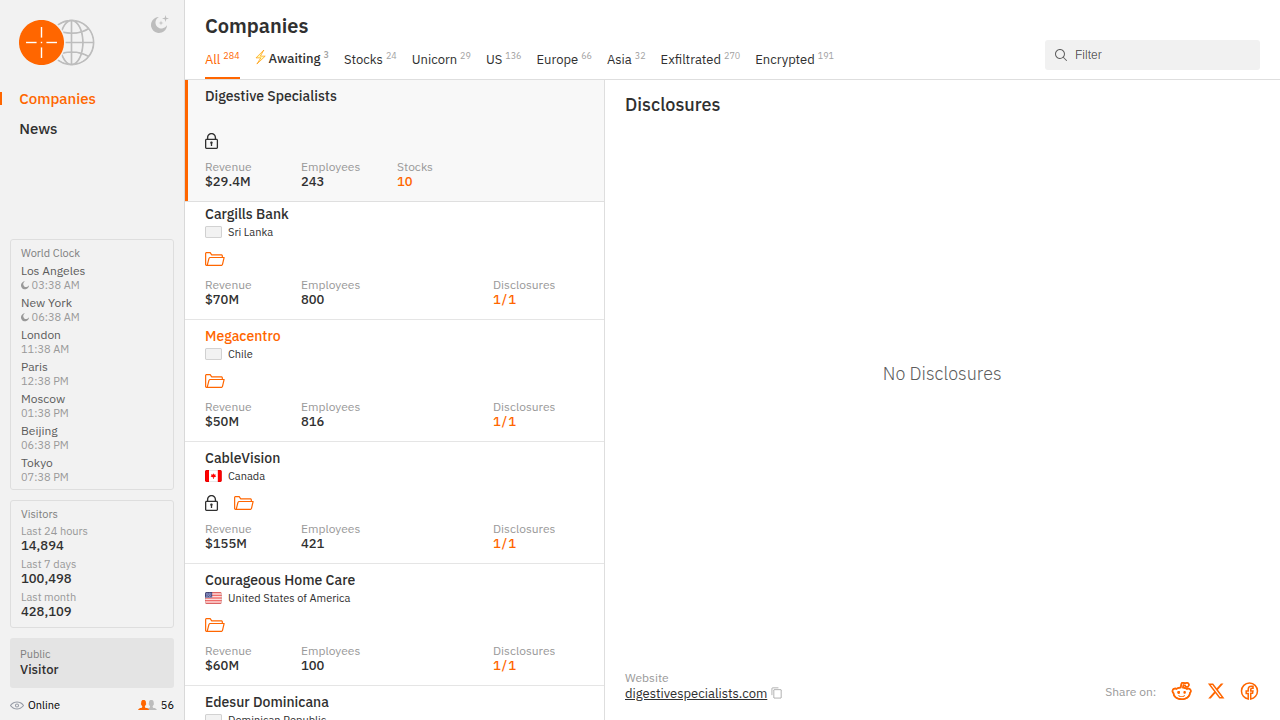Share on Reddit

[x=1182, y=691]
